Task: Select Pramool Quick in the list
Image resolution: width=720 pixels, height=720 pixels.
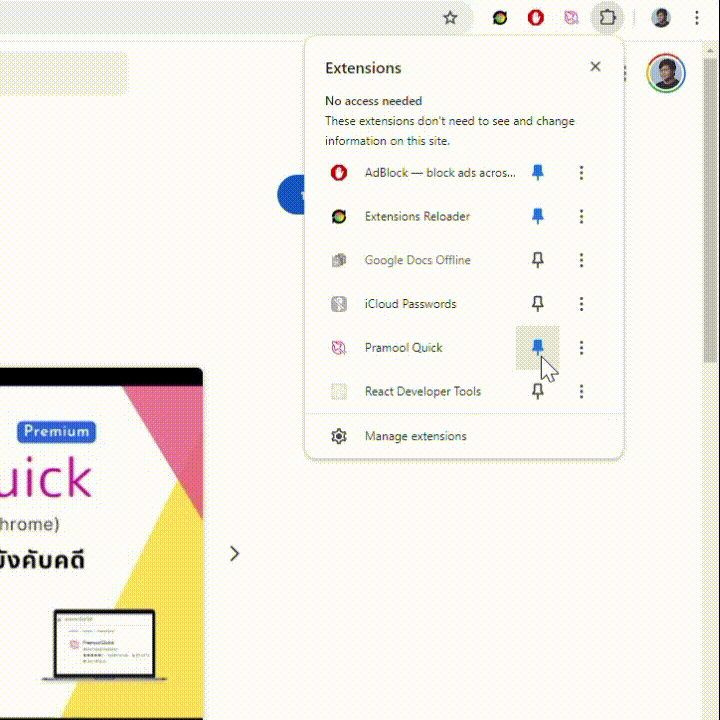Action: [403, 348]
